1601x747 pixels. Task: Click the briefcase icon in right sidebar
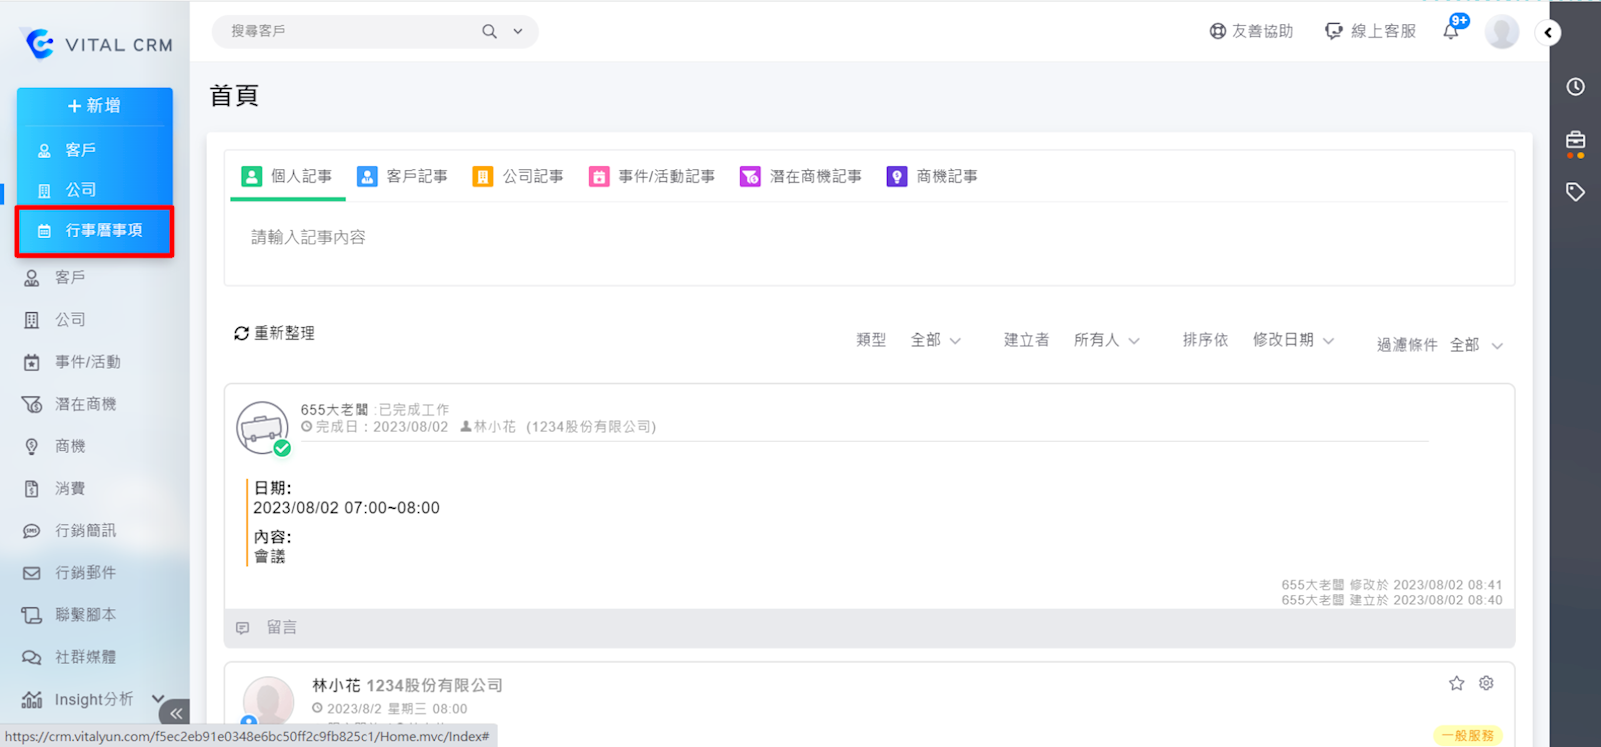coord(1575,141)
